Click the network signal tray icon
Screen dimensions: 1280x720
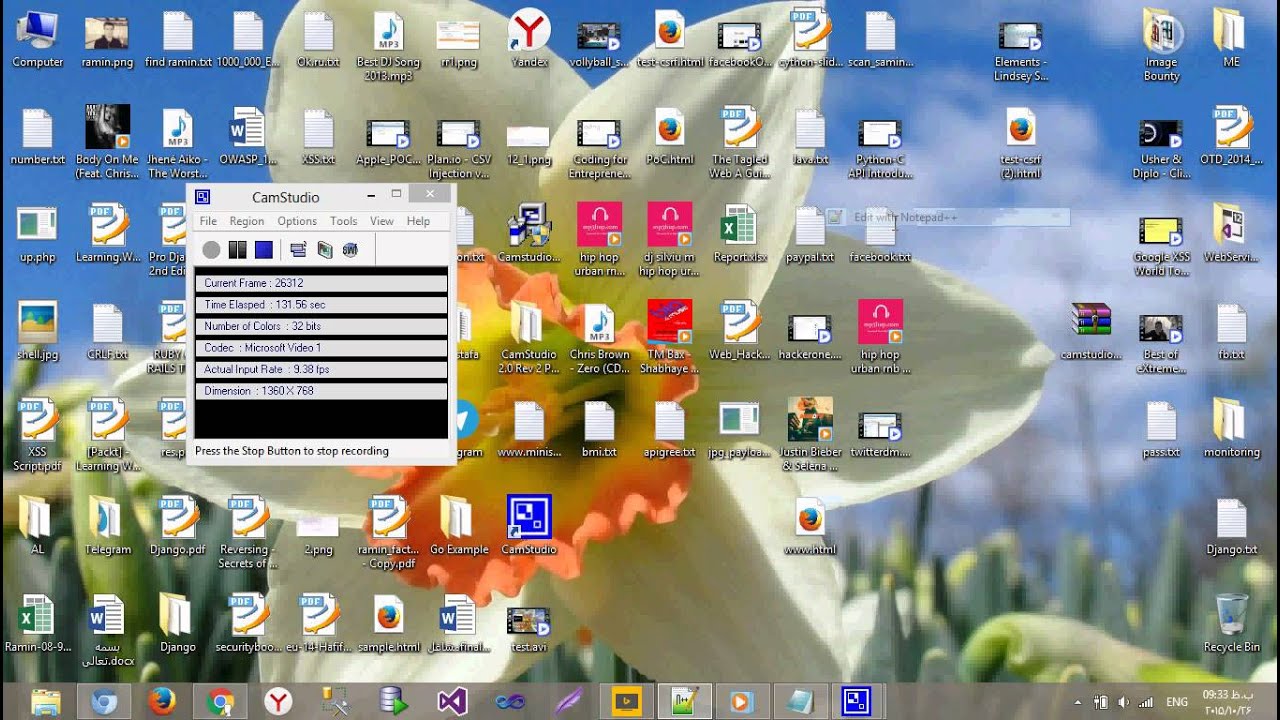(x=1146, y=702)
